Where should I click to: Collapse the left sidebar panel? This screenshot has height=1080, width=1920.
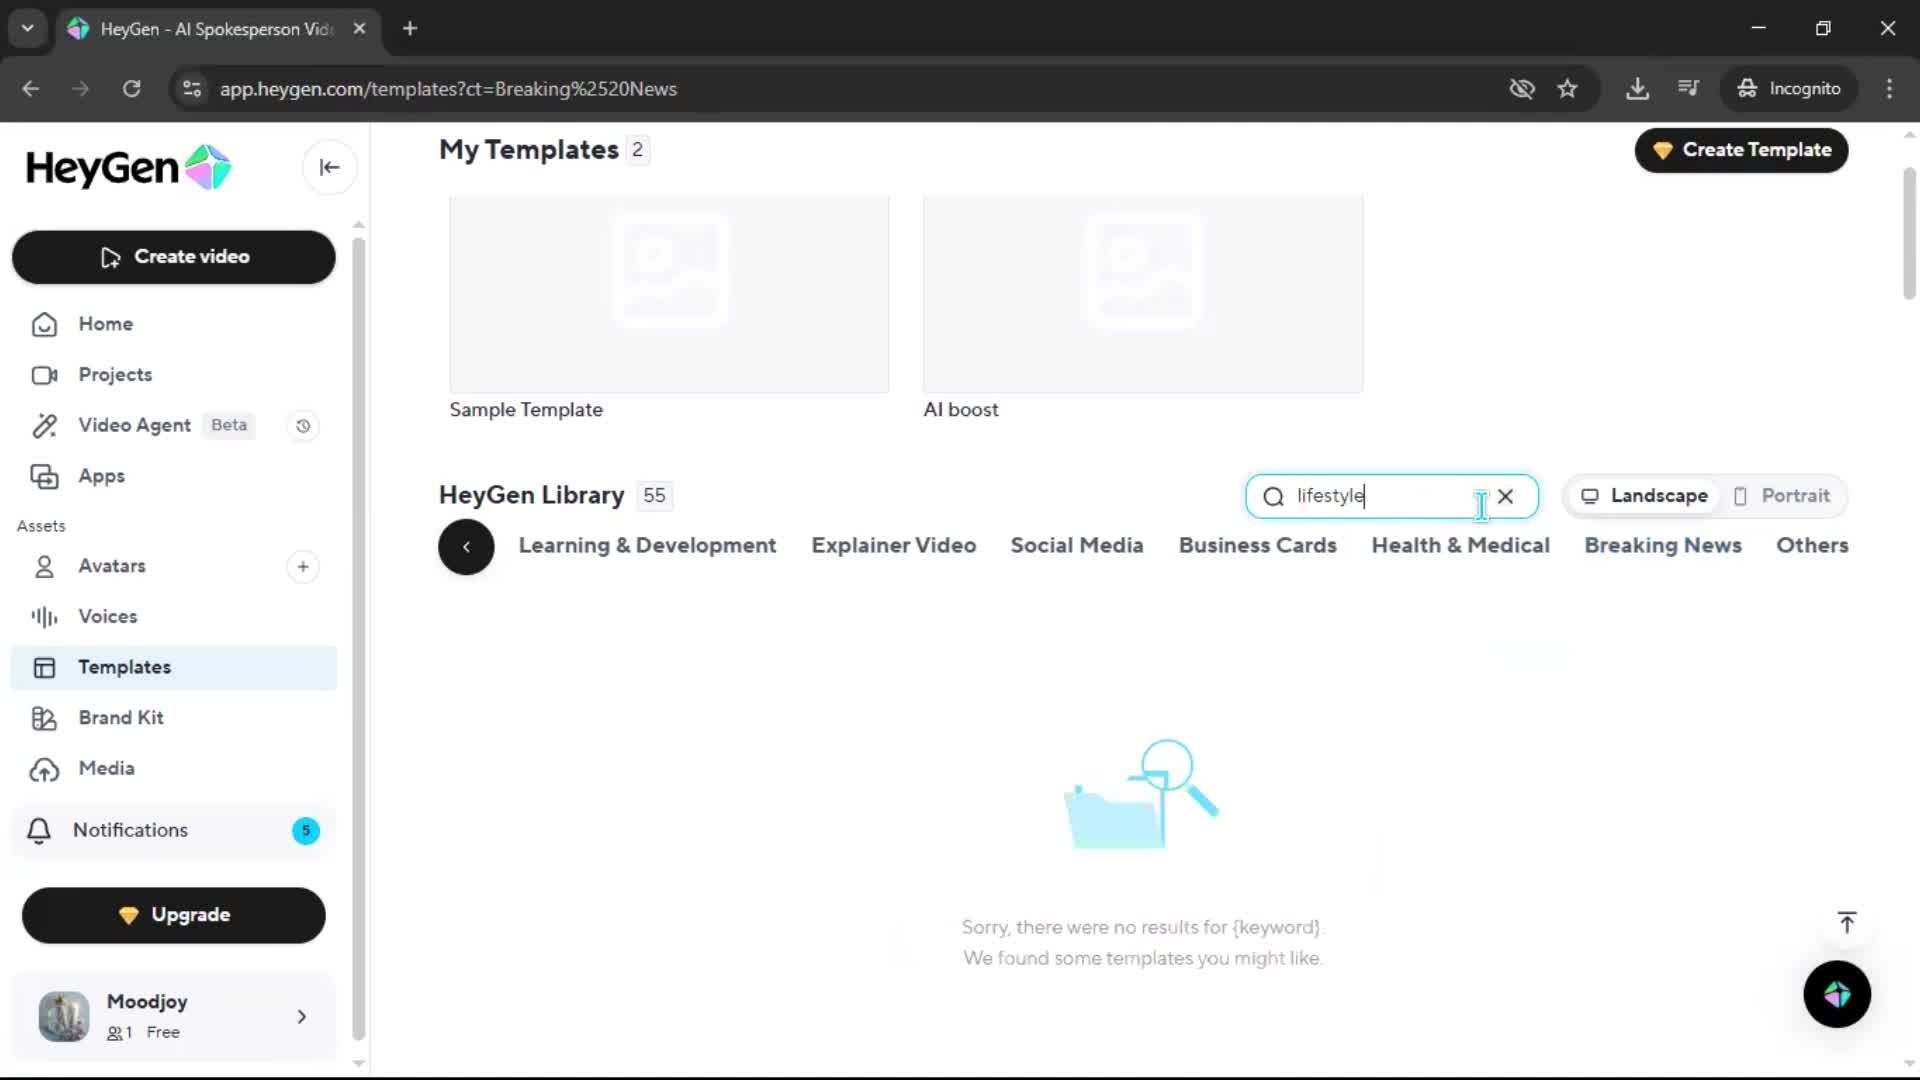click(x=329, y=167)
